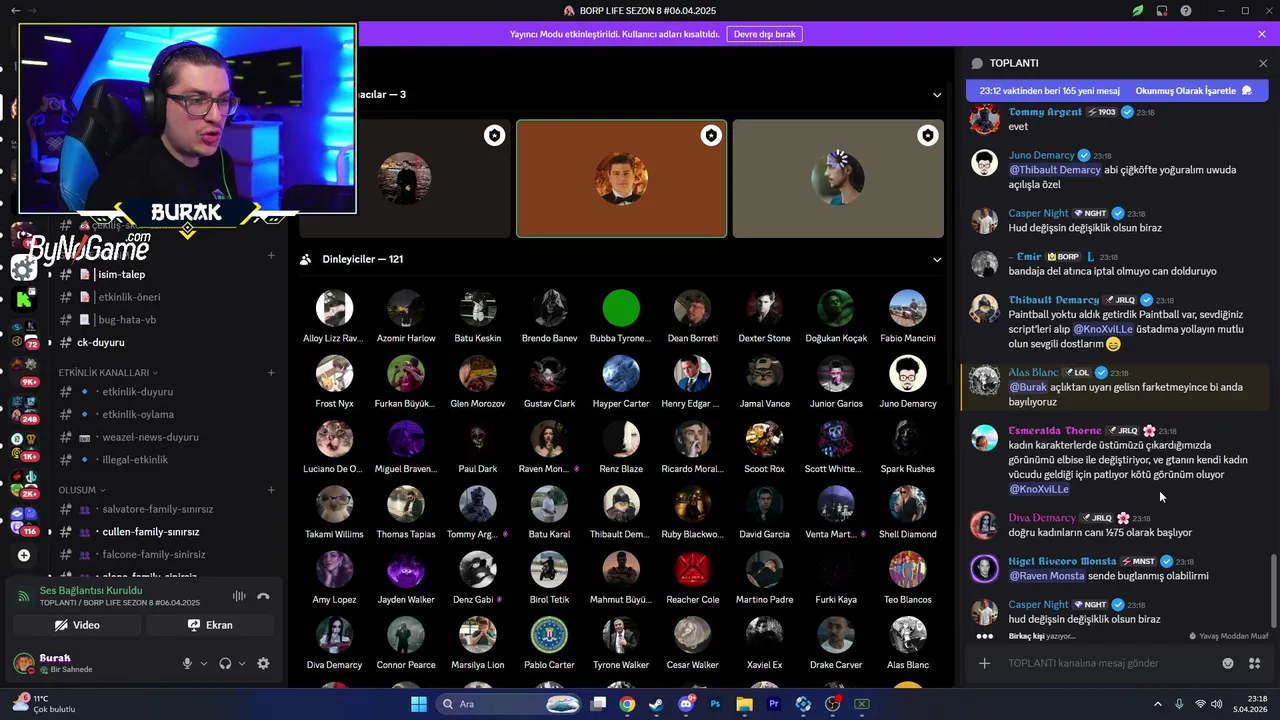Click @KnoXviLLe mention in Thibault's message

click(1103, 329)
